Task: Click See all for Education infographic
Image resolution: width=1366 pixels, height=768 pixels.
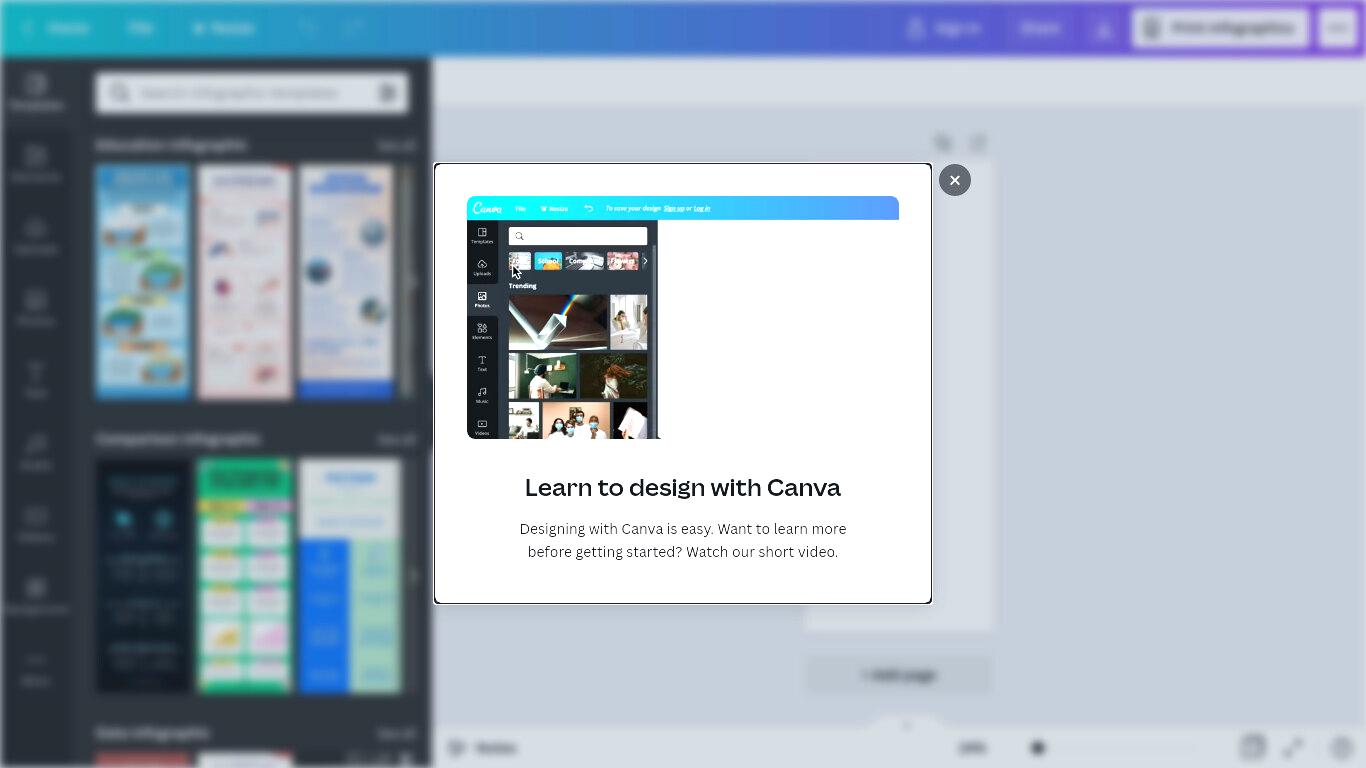Action: point(395,145)
